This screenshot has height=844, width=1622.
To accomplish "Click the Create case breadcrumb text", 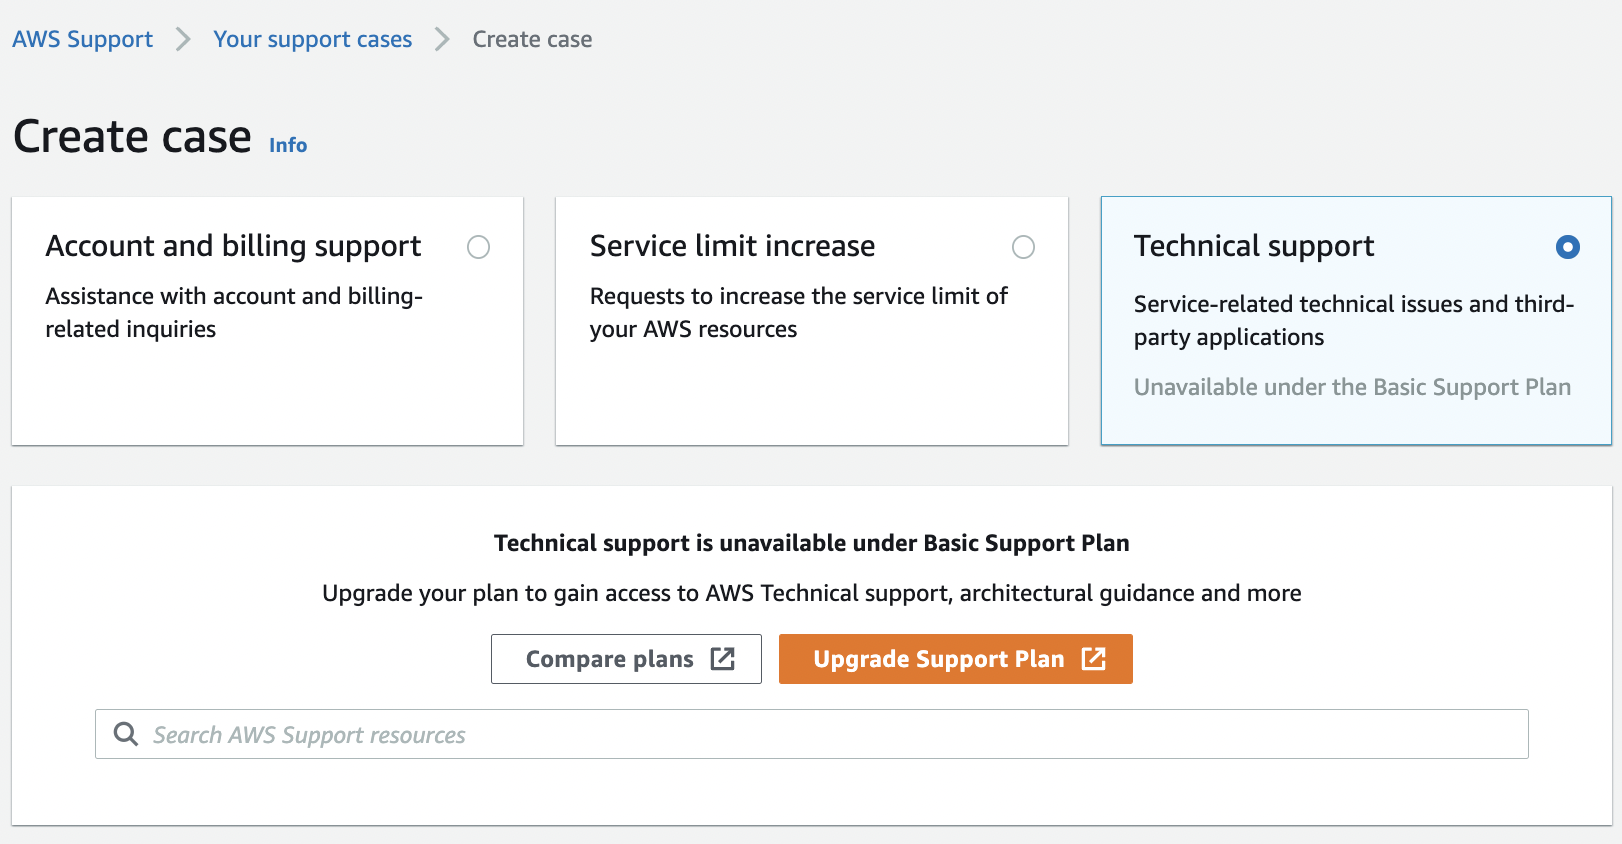I will point(532,39).
